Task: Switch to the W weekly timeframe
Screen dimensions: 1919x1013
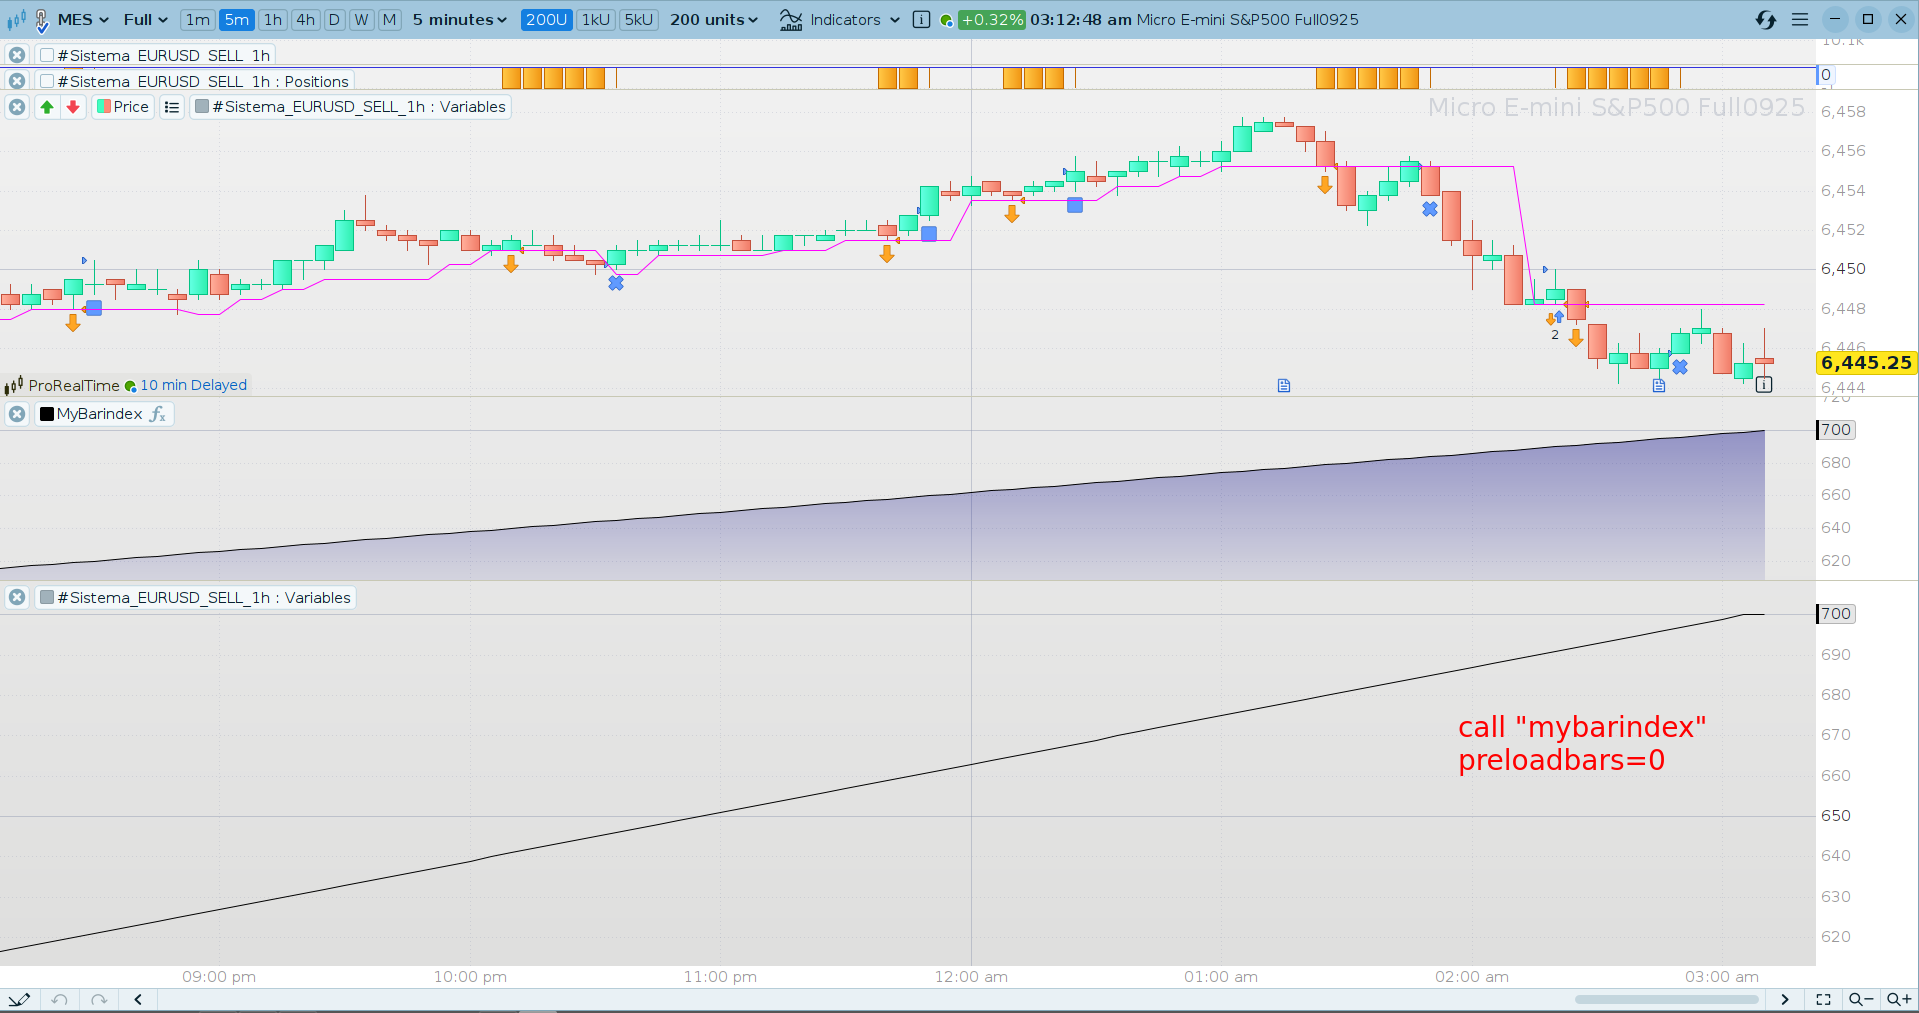Action: 362,20
